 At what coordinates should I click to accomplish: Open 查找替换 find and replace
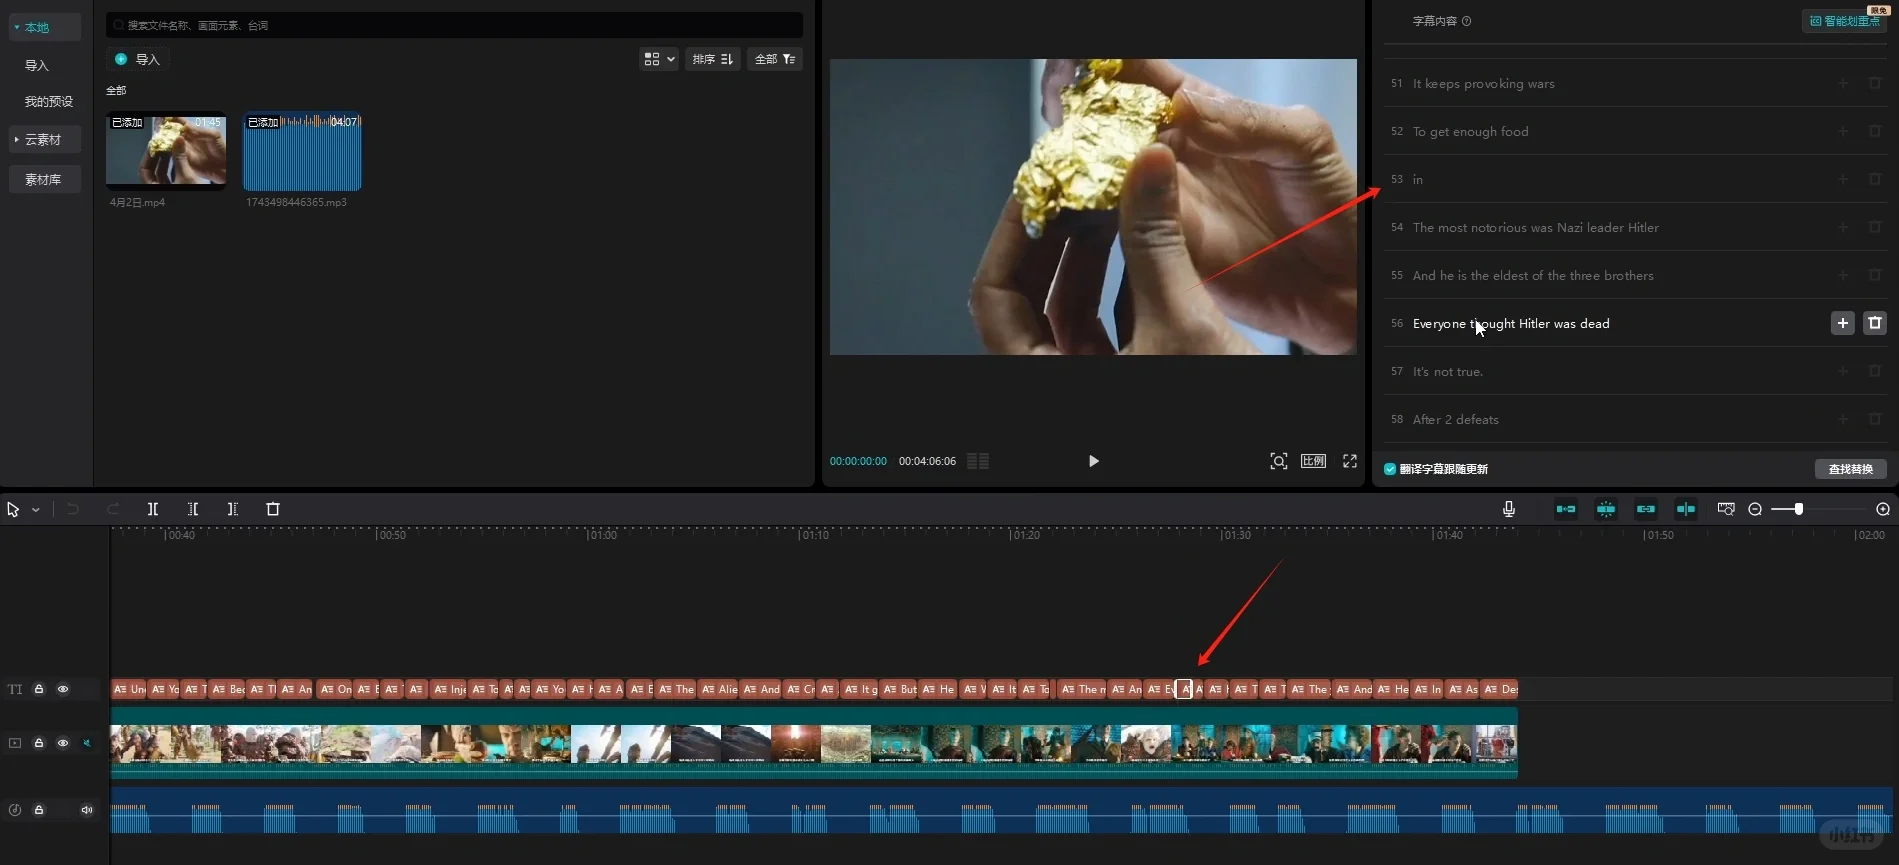[x=1851, y=469]
